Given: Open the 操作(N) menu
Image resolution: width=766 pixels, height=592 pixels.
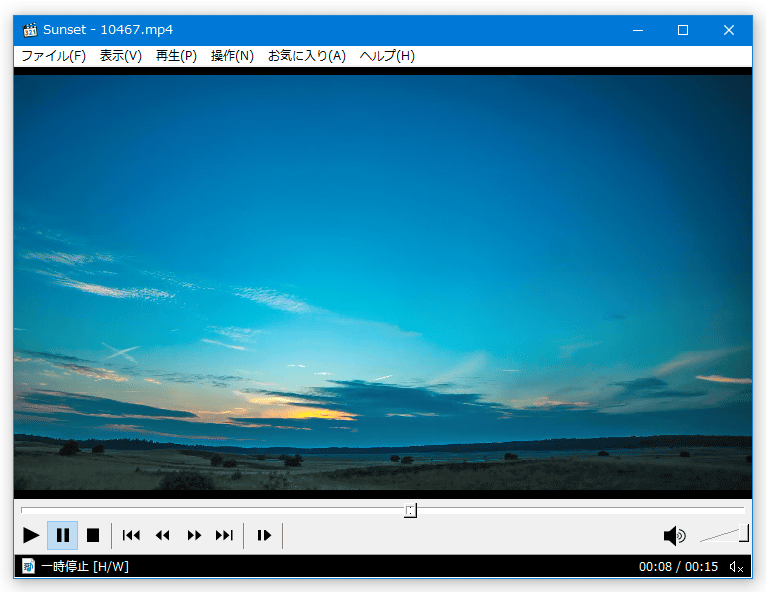Looking at the screenshot, I should [232, 56].
